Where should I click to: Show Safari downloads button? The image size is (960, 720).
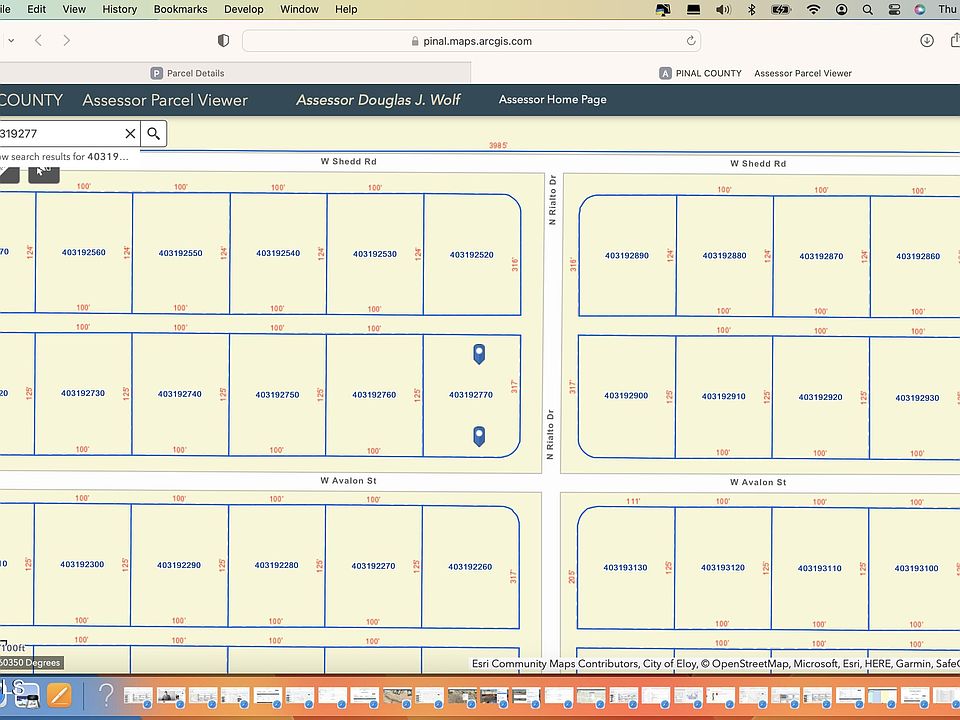click(927, 41)
